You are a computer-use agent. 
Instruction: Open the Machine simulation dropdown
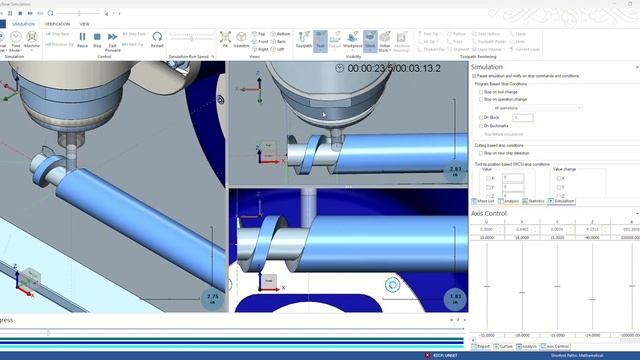click(x=32, y=41)
